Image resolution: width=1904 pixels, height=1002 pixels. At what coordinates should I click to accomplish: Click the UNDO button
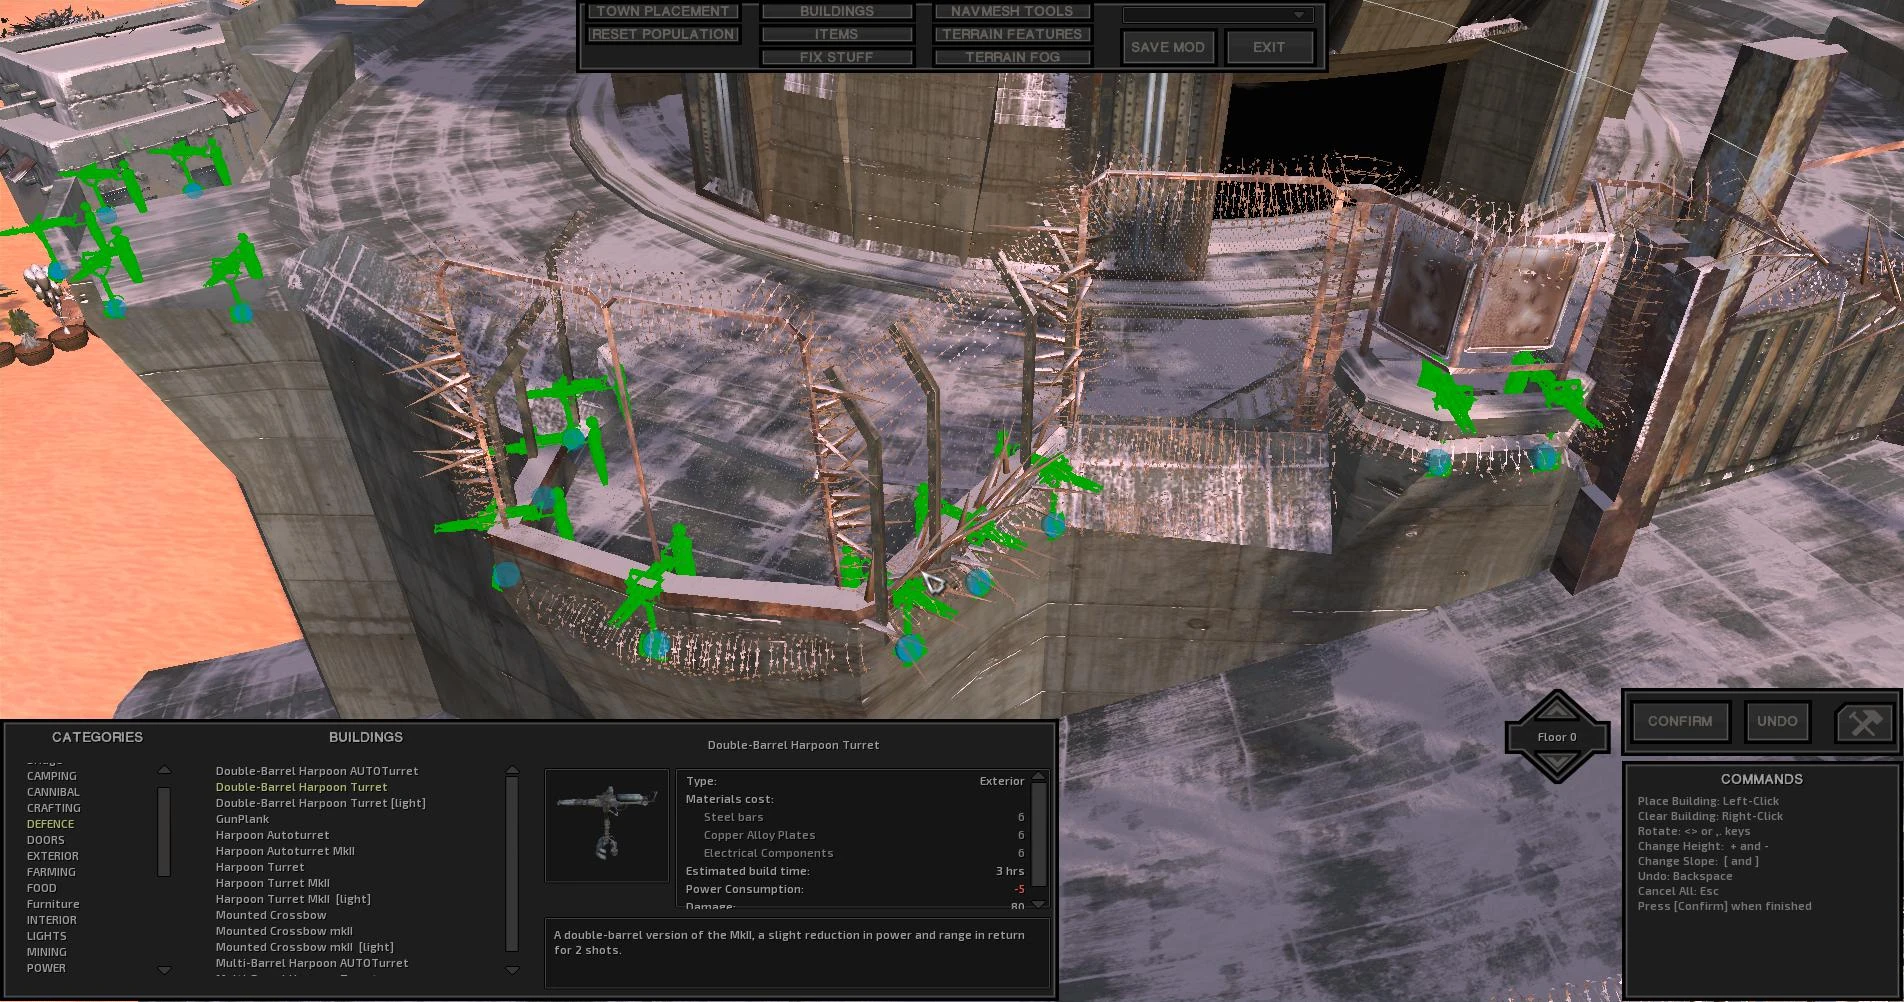(1777, 721)
